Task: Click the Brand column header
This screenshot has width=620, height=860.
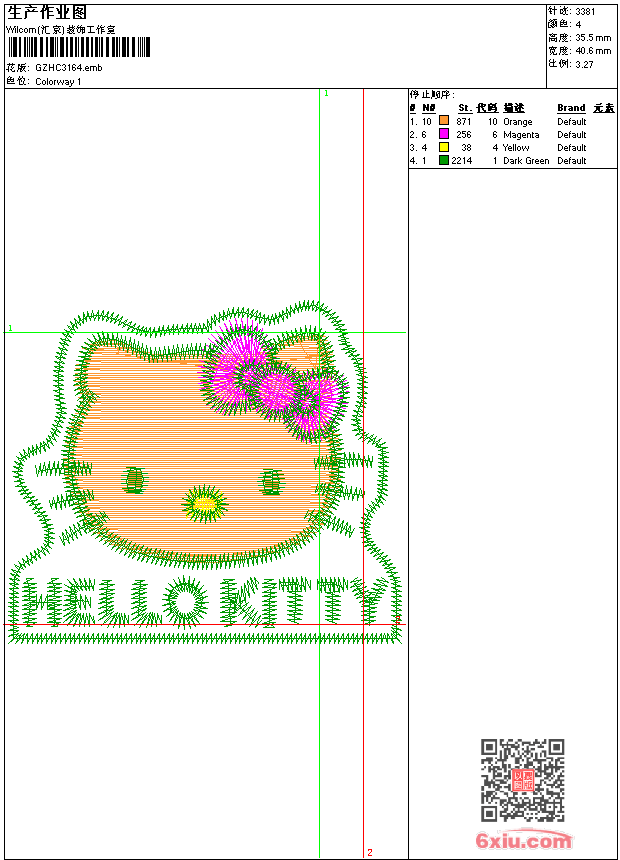Action: click(571, 108)
